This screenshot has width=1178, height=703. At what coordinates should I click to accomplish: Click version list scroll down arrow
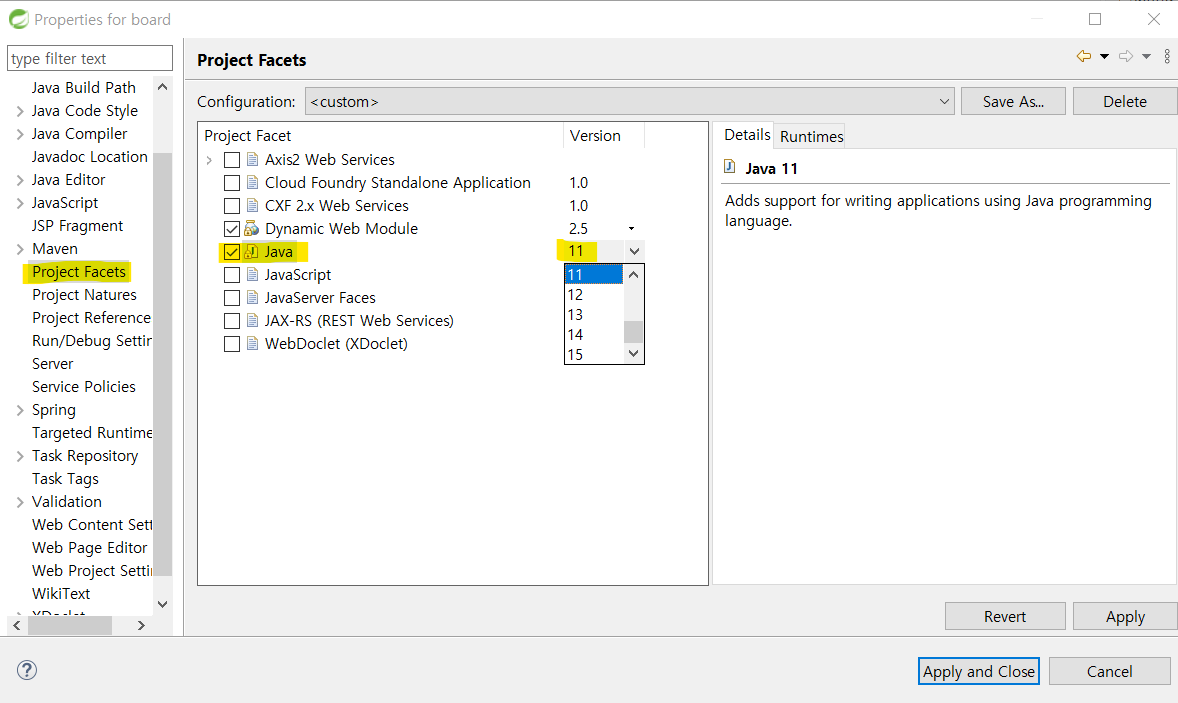tap(633, 354)
